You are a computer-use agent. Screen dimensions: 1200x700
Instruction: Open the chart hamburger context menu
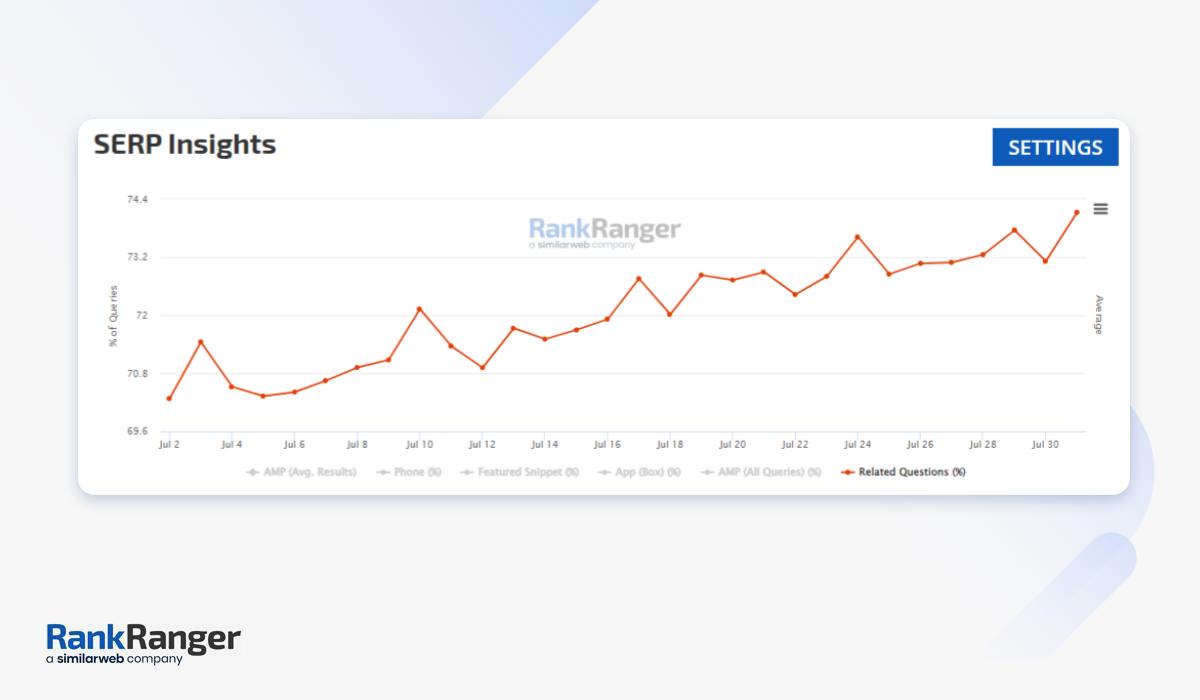pyautogui.click(x=1100, y=209)
